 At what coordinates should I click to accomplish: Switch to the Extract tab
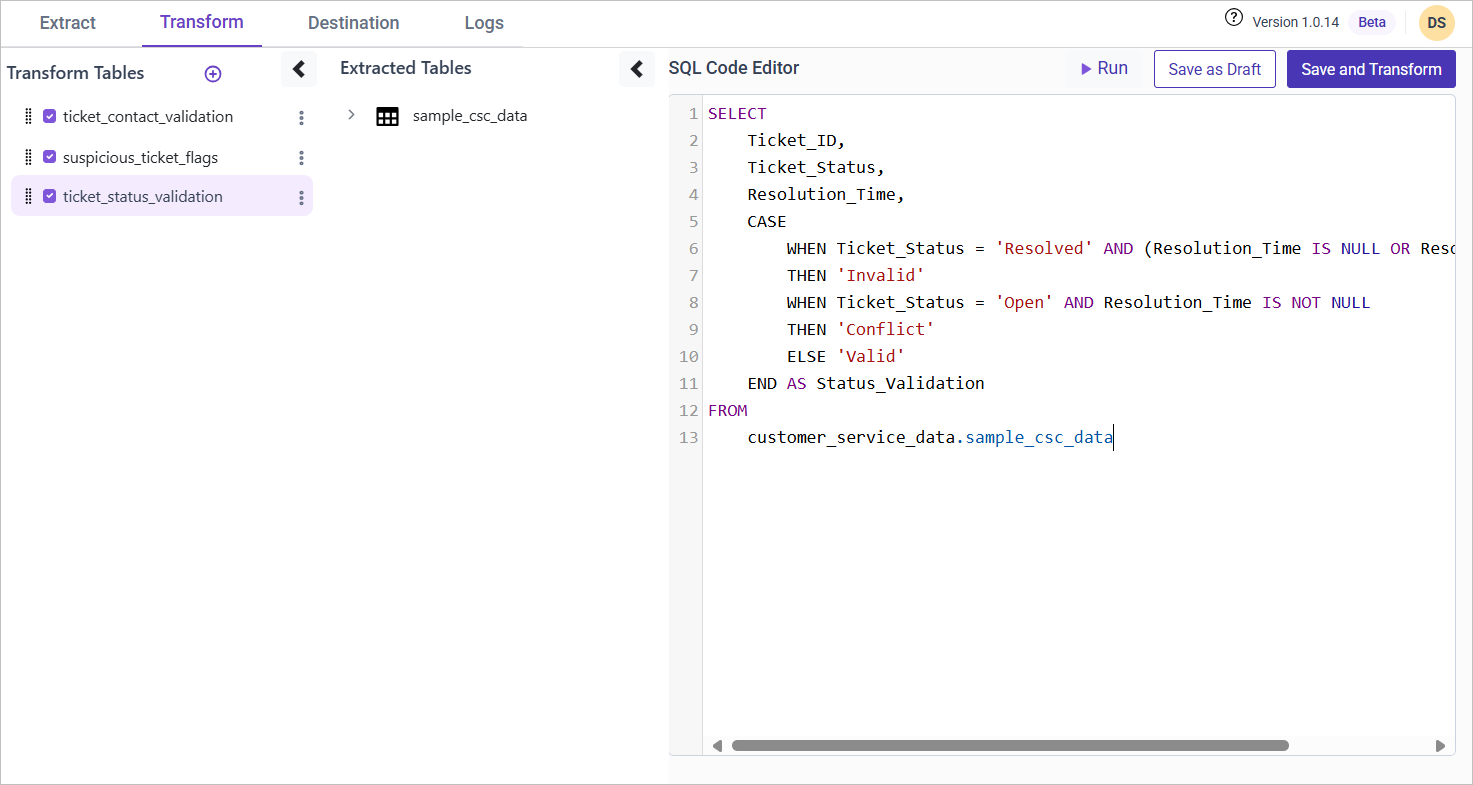pyautogui.click(x=68, y=23)
